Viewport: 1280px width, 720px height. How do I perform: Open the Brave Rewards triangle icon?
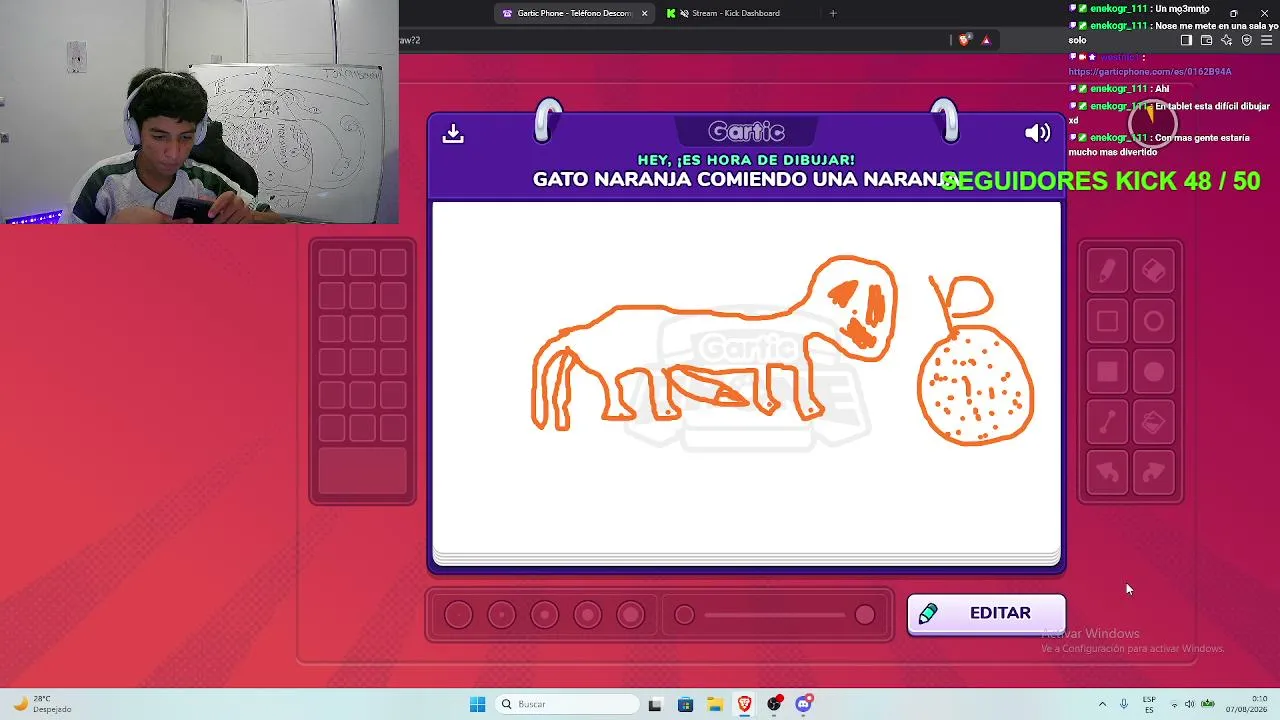click(x=986, y=40)
